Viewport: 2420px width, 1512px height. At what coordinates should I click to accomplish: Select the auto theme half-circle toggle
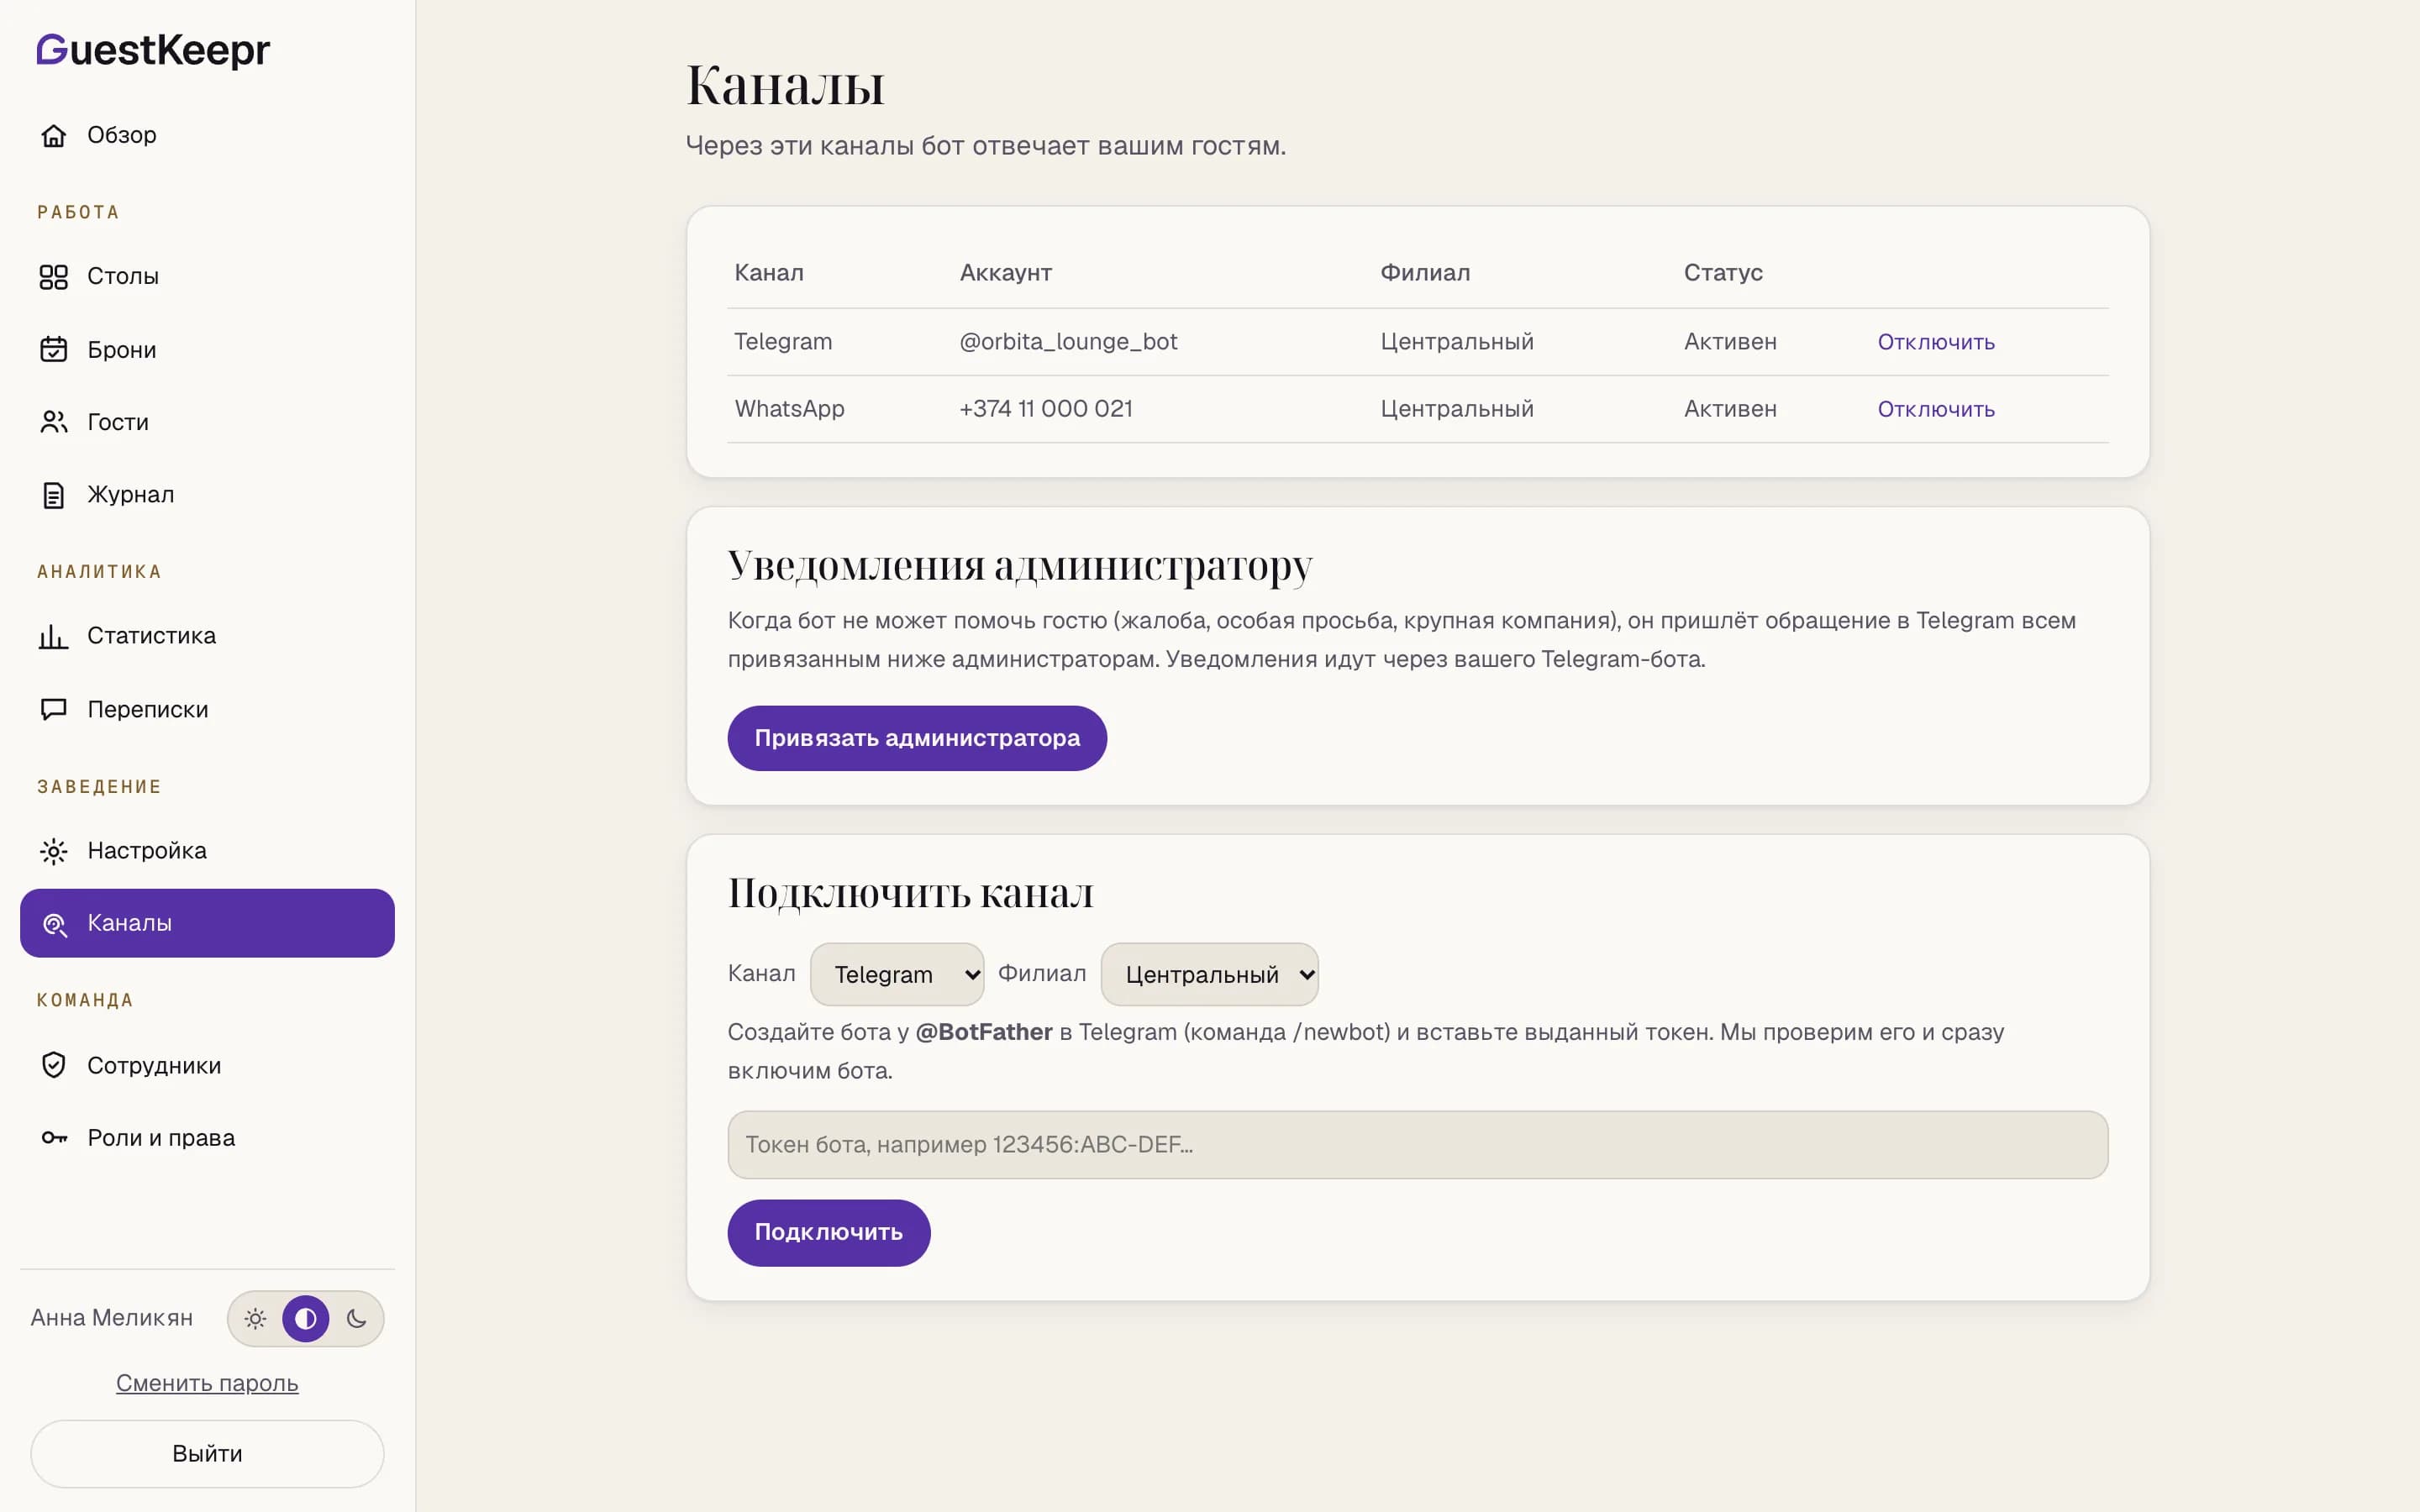[x=306, y=1319]
